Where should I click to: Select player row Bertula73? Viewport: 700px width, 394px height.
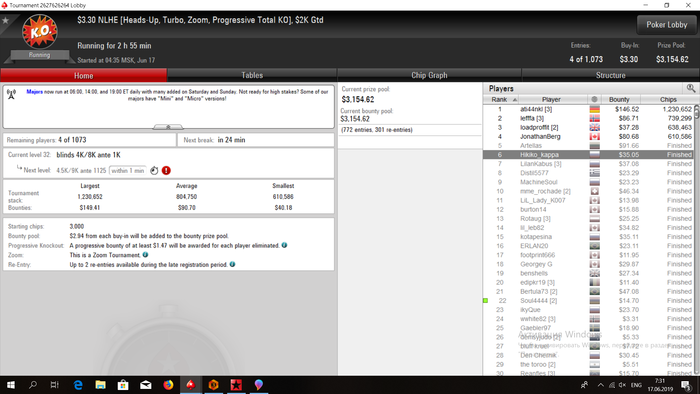(588, 291)
